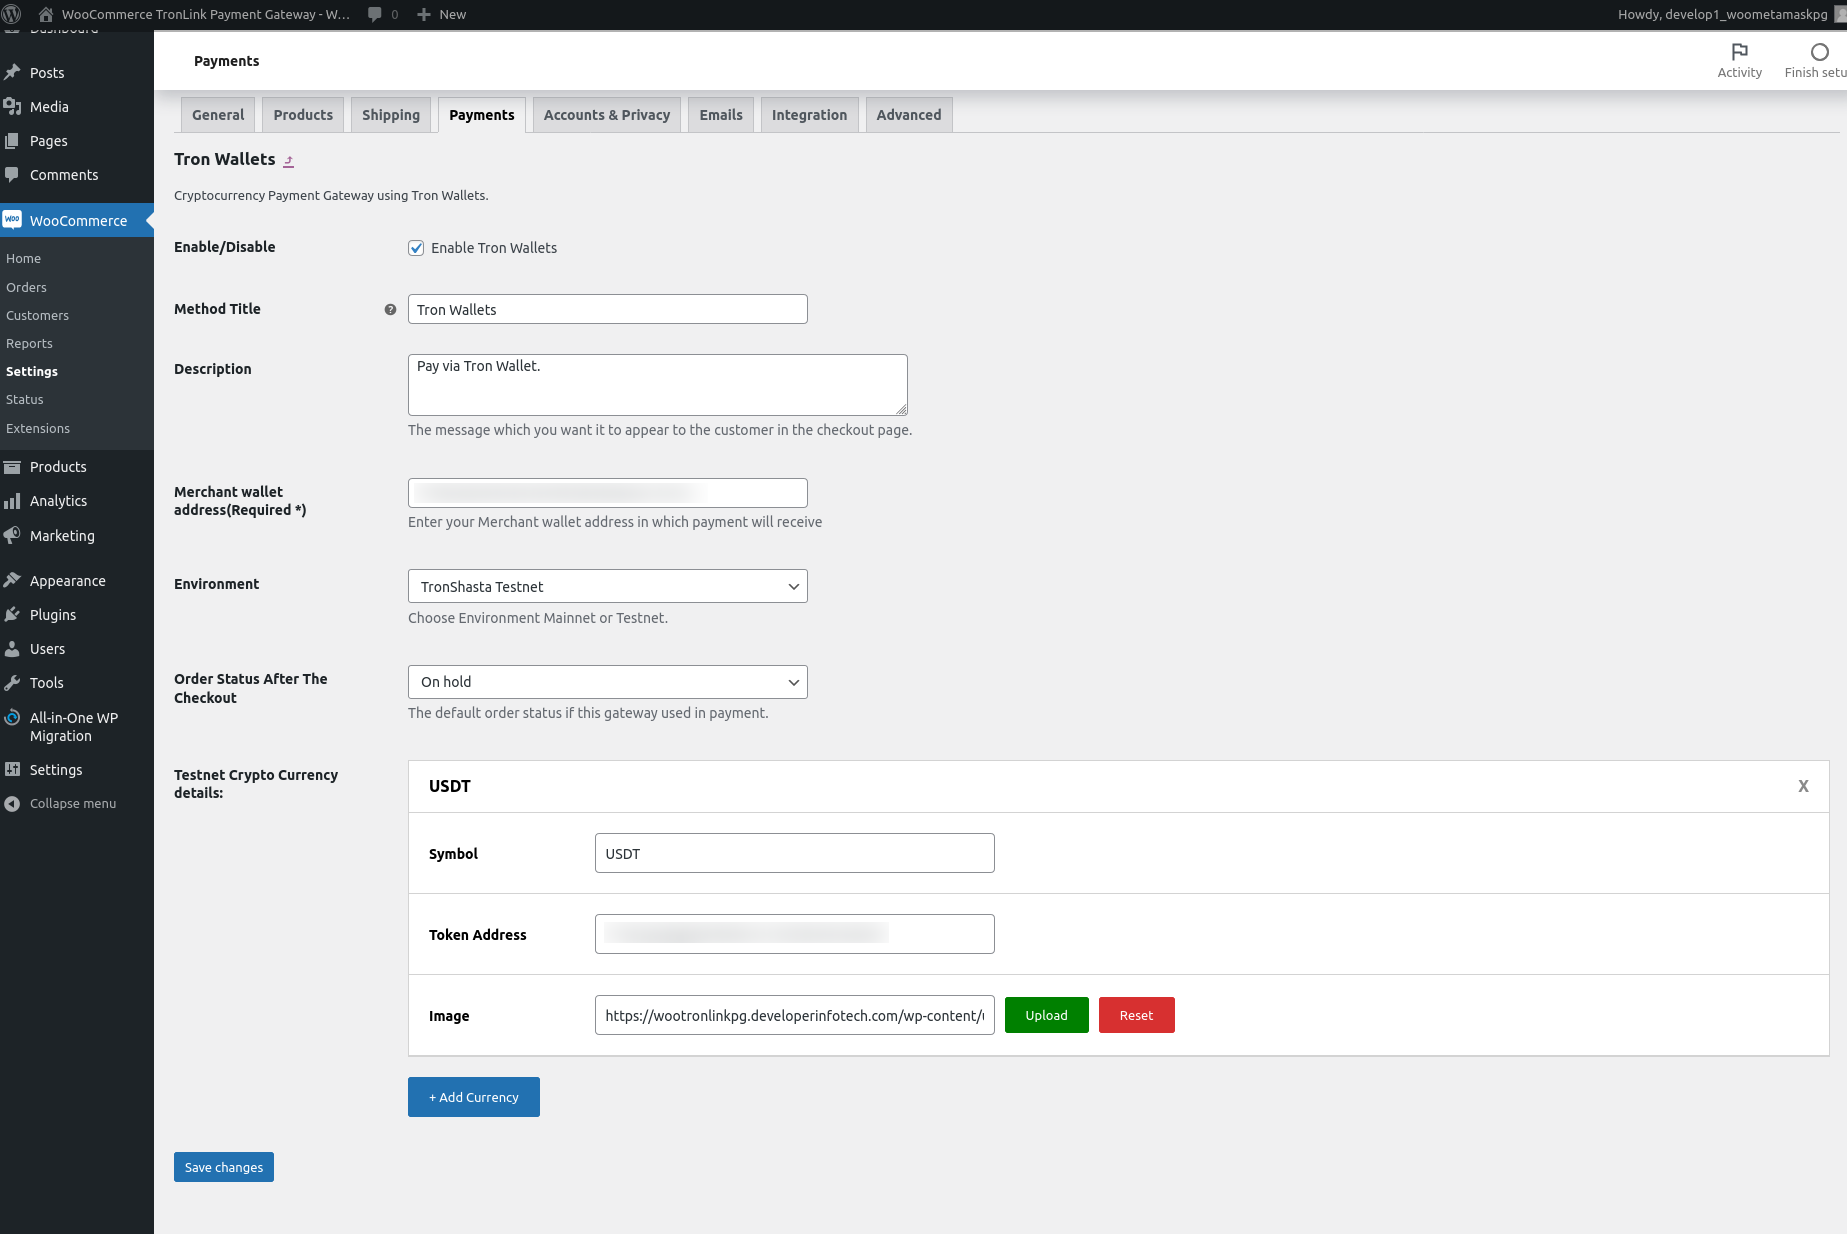Click the Media icon in sidebar

12,106
